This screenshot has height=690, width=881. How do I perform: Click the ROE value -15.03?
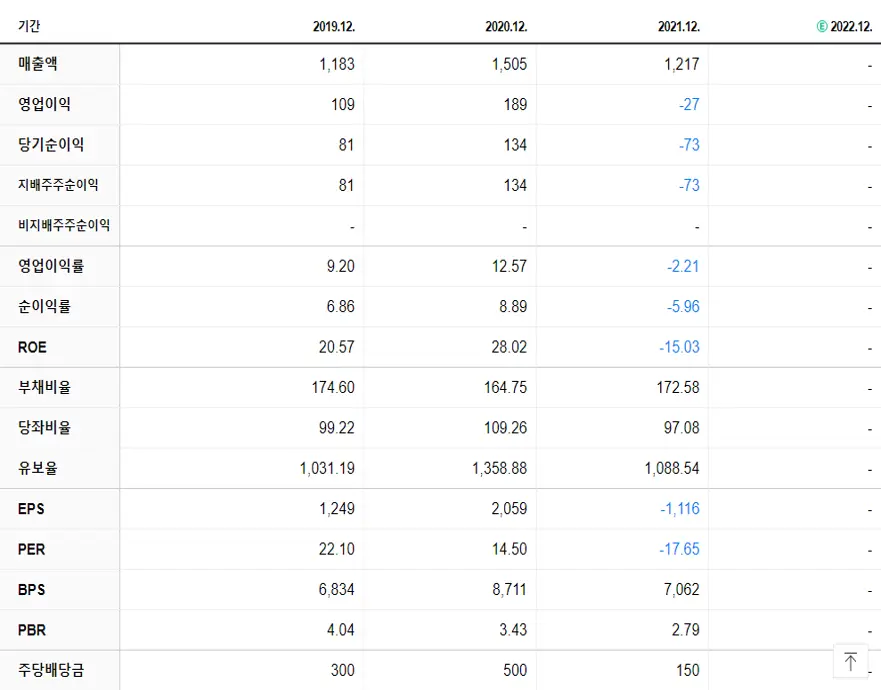[x=679, y=347]
